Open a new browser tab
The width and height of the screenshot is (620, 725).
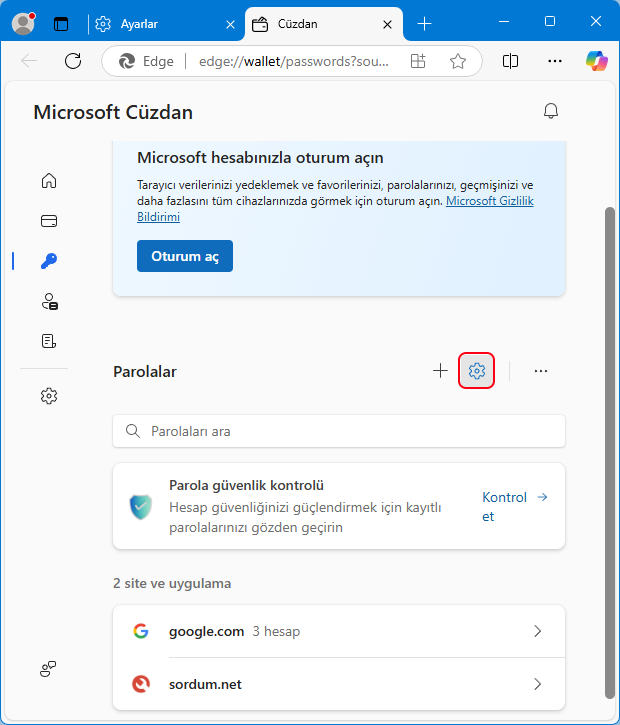tap(424, 24)
